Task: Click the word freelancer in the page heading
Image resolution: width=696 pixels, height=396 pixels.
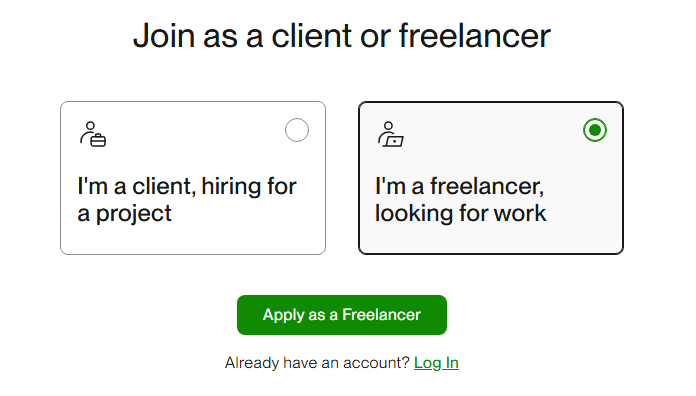Action: 475,36
